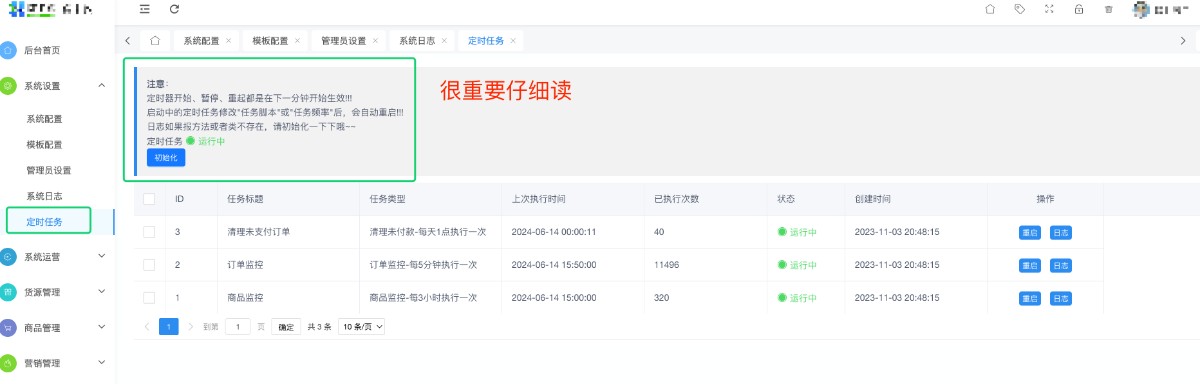The image size is (1200, 384).
Task: Open home icon in top-right toolbar
Action: point(990,9)
